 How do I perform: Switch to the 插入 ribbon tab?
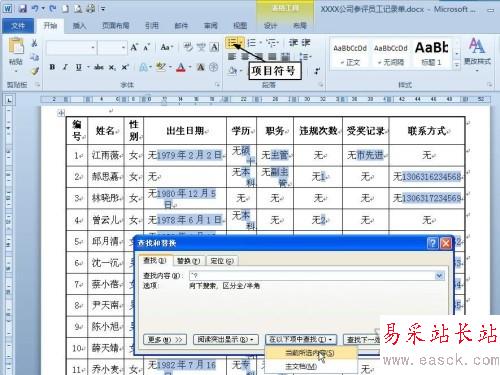pos(79,26)
